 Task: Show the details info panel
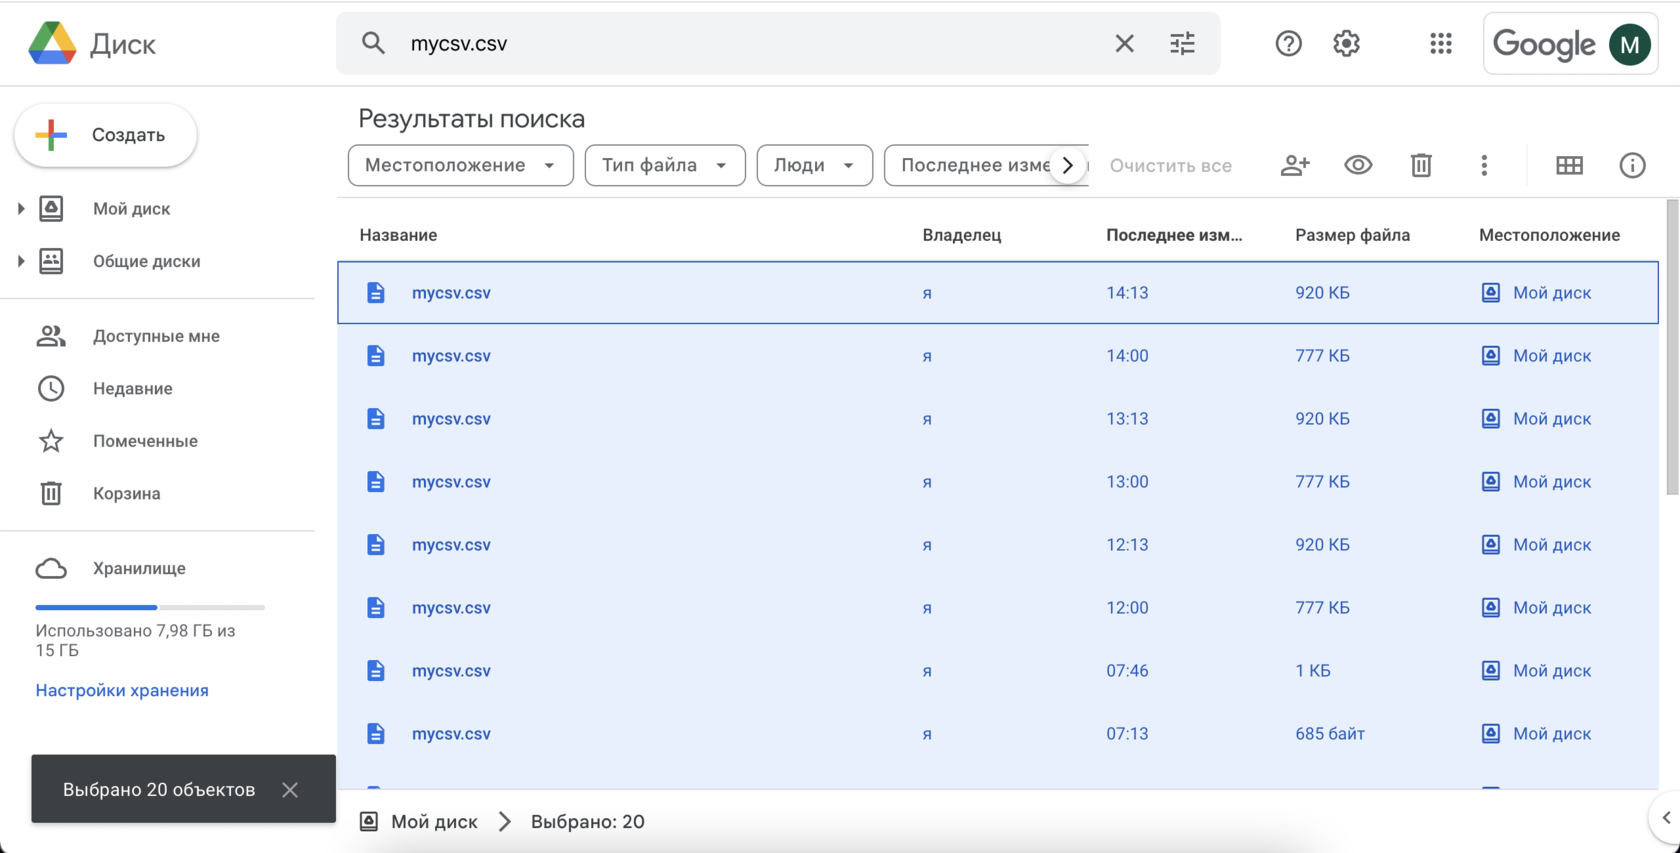tap(1632, 165)
